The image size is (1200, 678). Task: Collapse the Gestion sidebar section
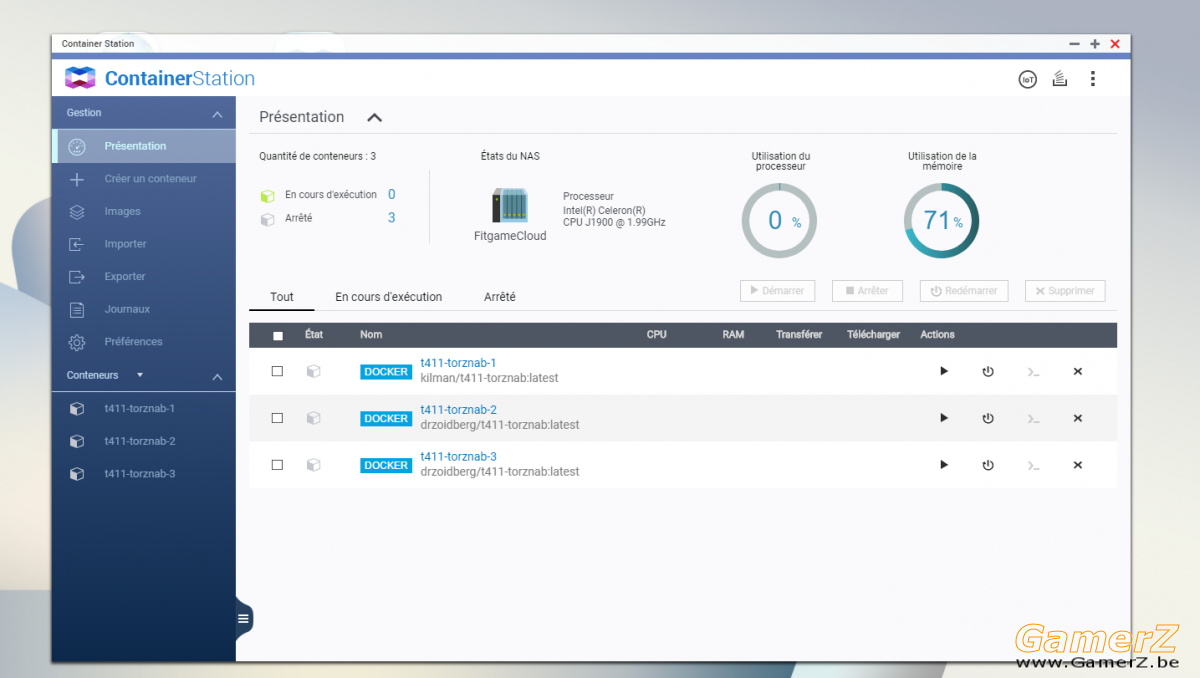[217, 115]
